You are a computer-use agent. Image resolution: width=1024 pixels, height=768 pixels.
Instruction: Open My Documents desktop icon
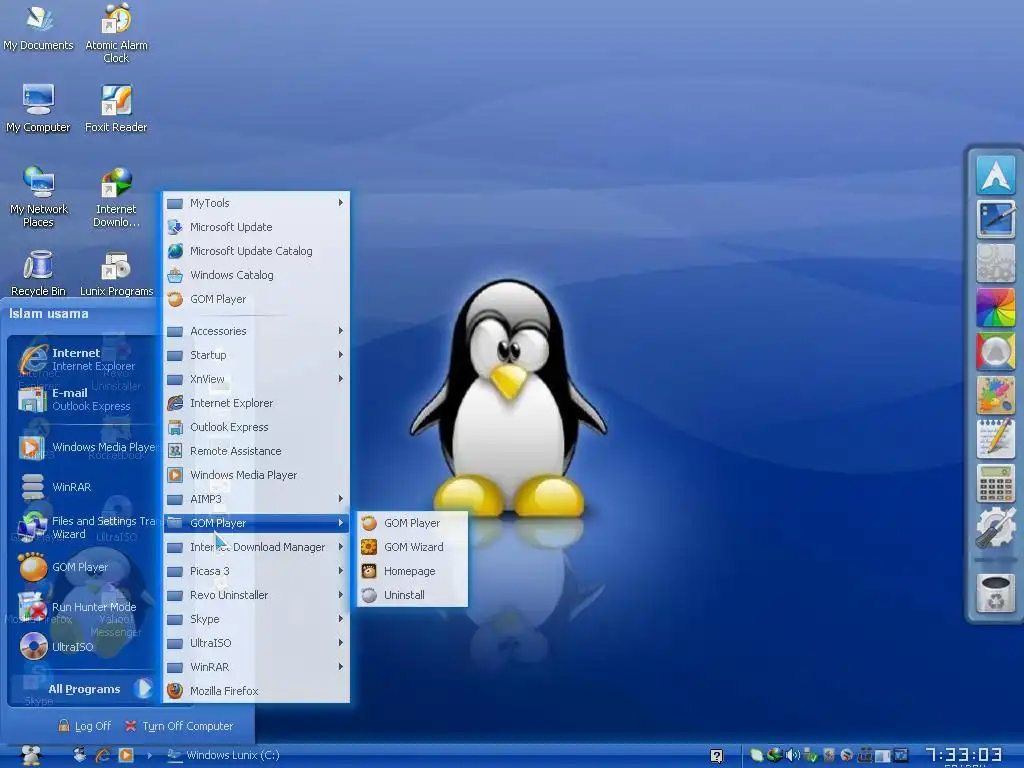[38, 27]
